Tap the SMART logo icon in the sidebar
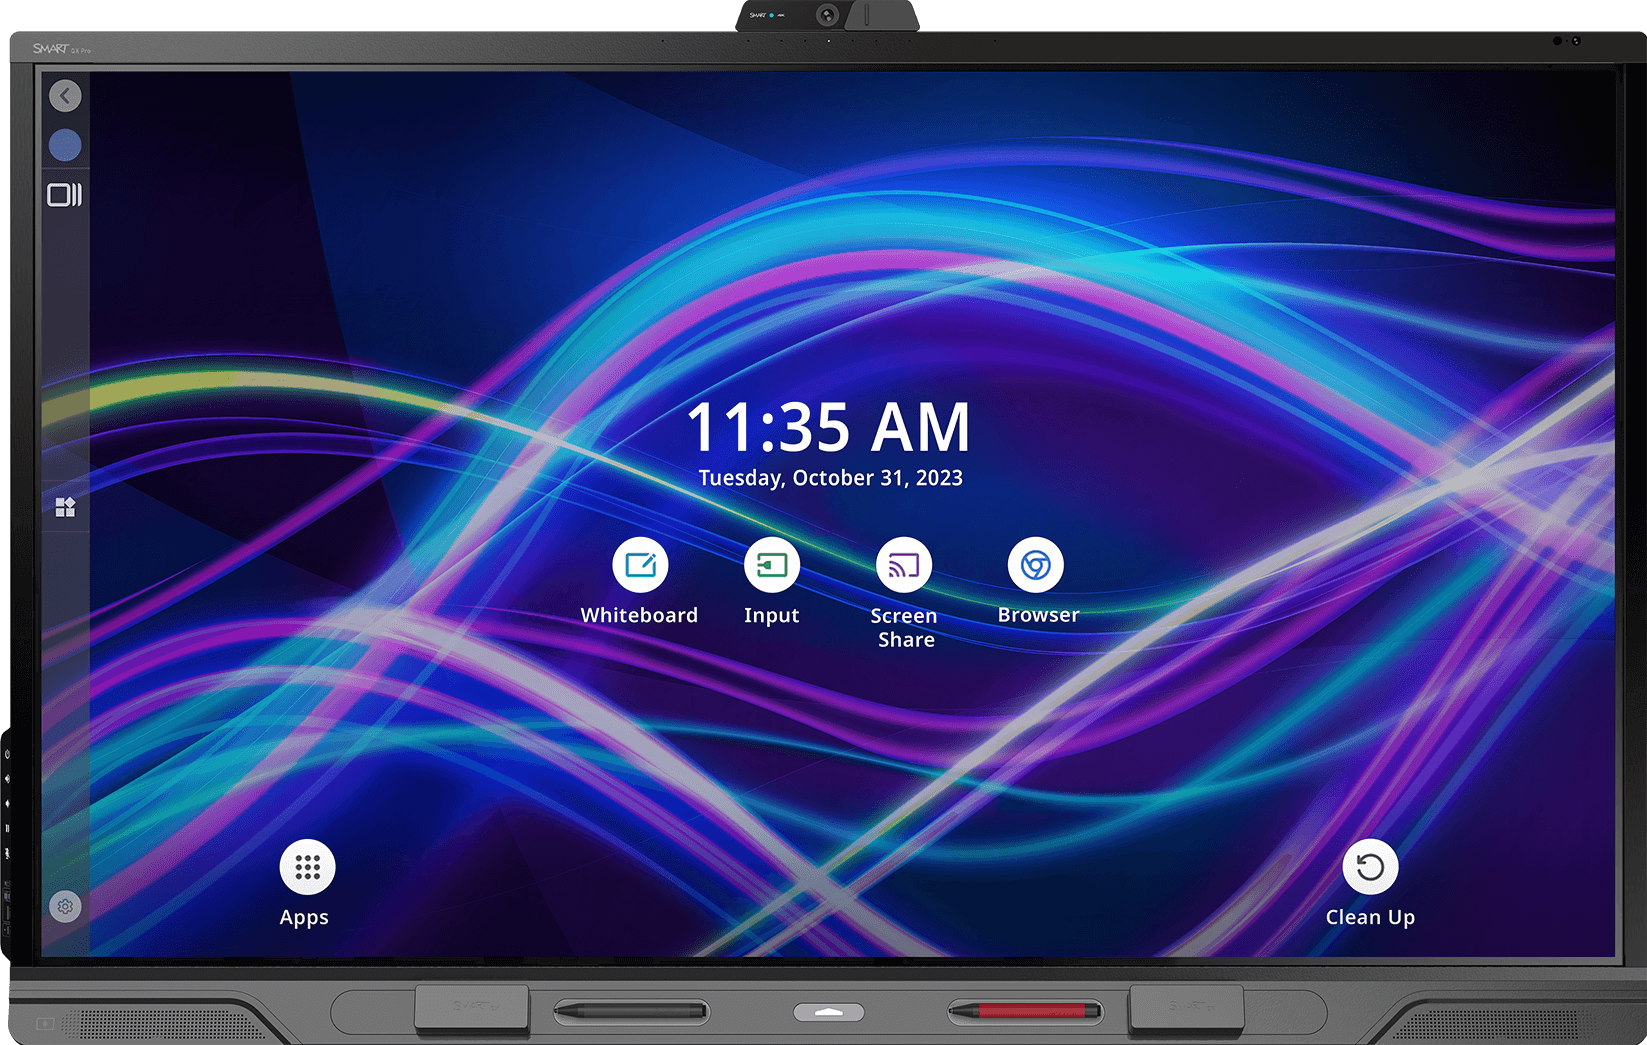The width and height of the screenshot is (1647, 1045). [66, 507]
